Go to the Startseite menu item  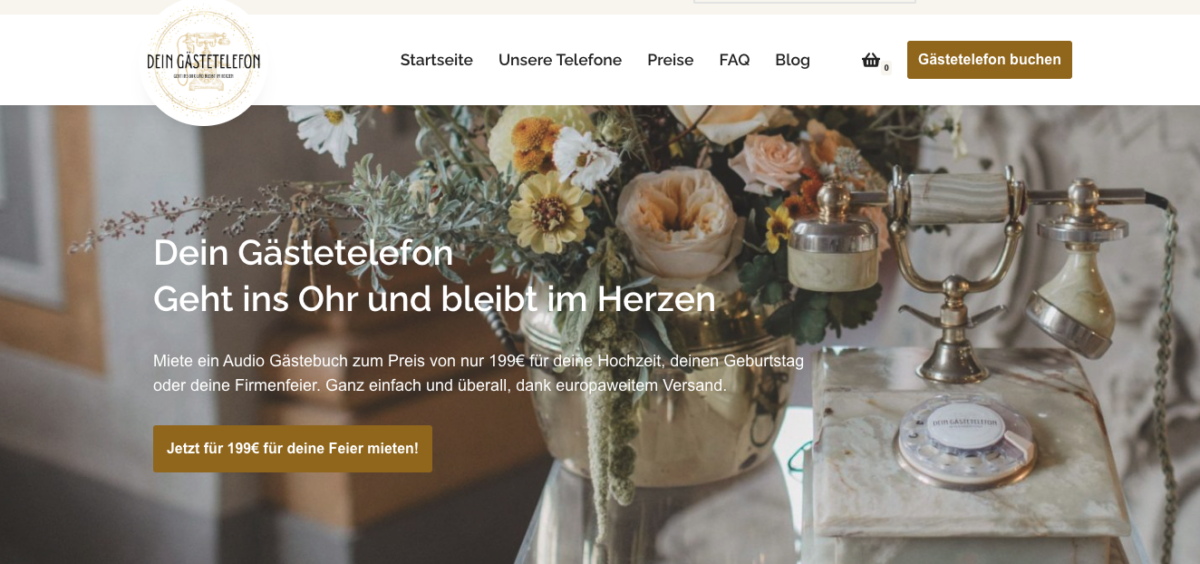pyautogui.click(x=436, y=60)
